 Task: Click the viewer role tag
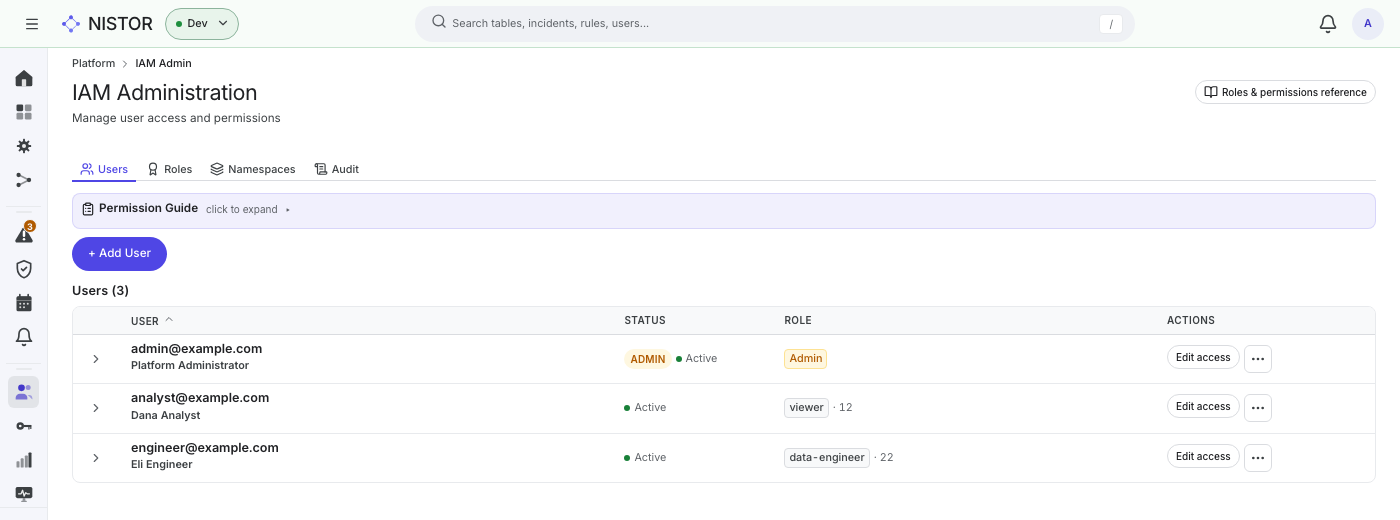(806, 407)
